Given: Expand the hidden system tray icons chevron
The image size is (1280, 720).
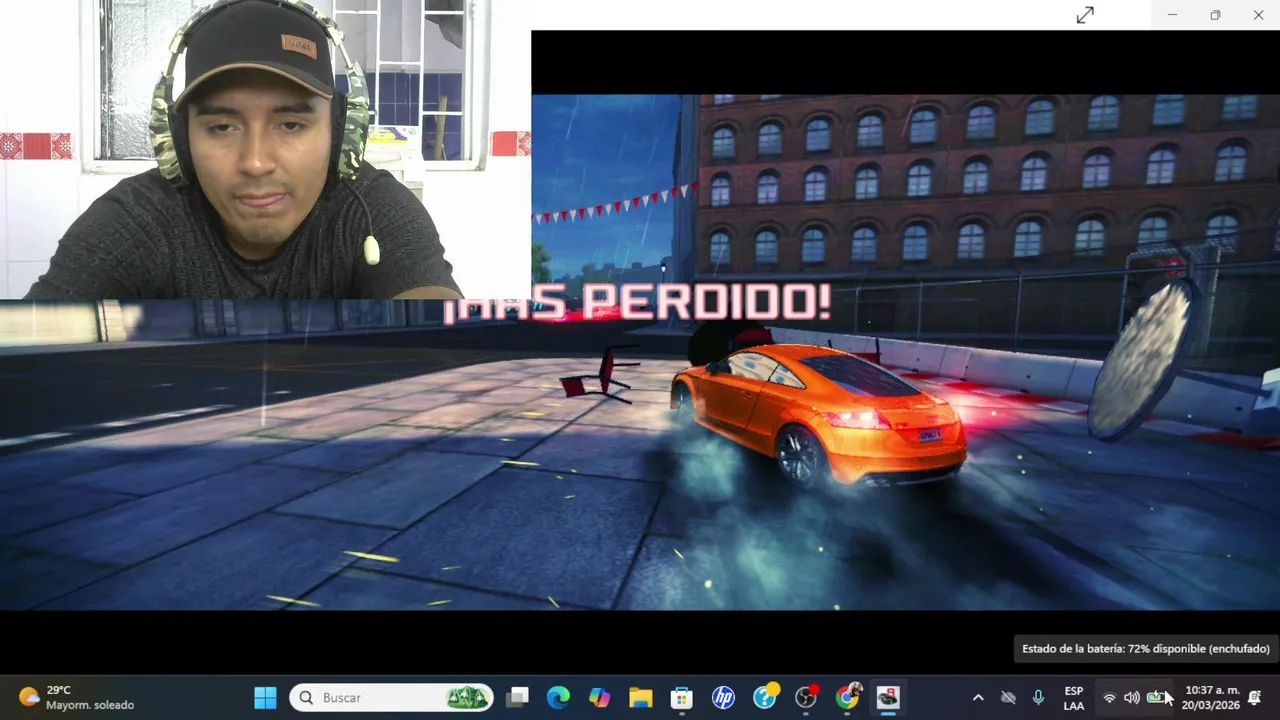Looking at the screenshot, I should (x=978, y=697).
